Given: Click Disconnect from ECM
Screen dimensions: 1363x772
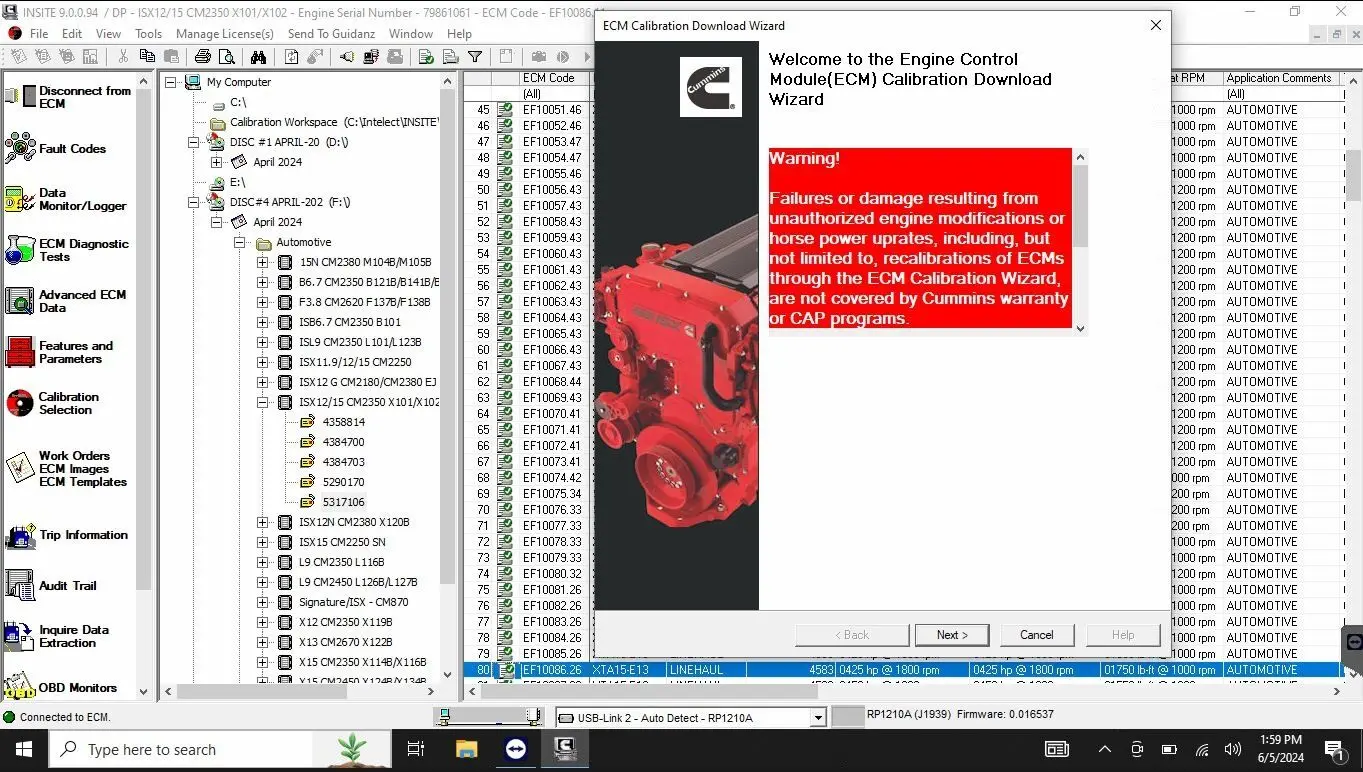Looking at the screenshot, I should tap(68, 97).
